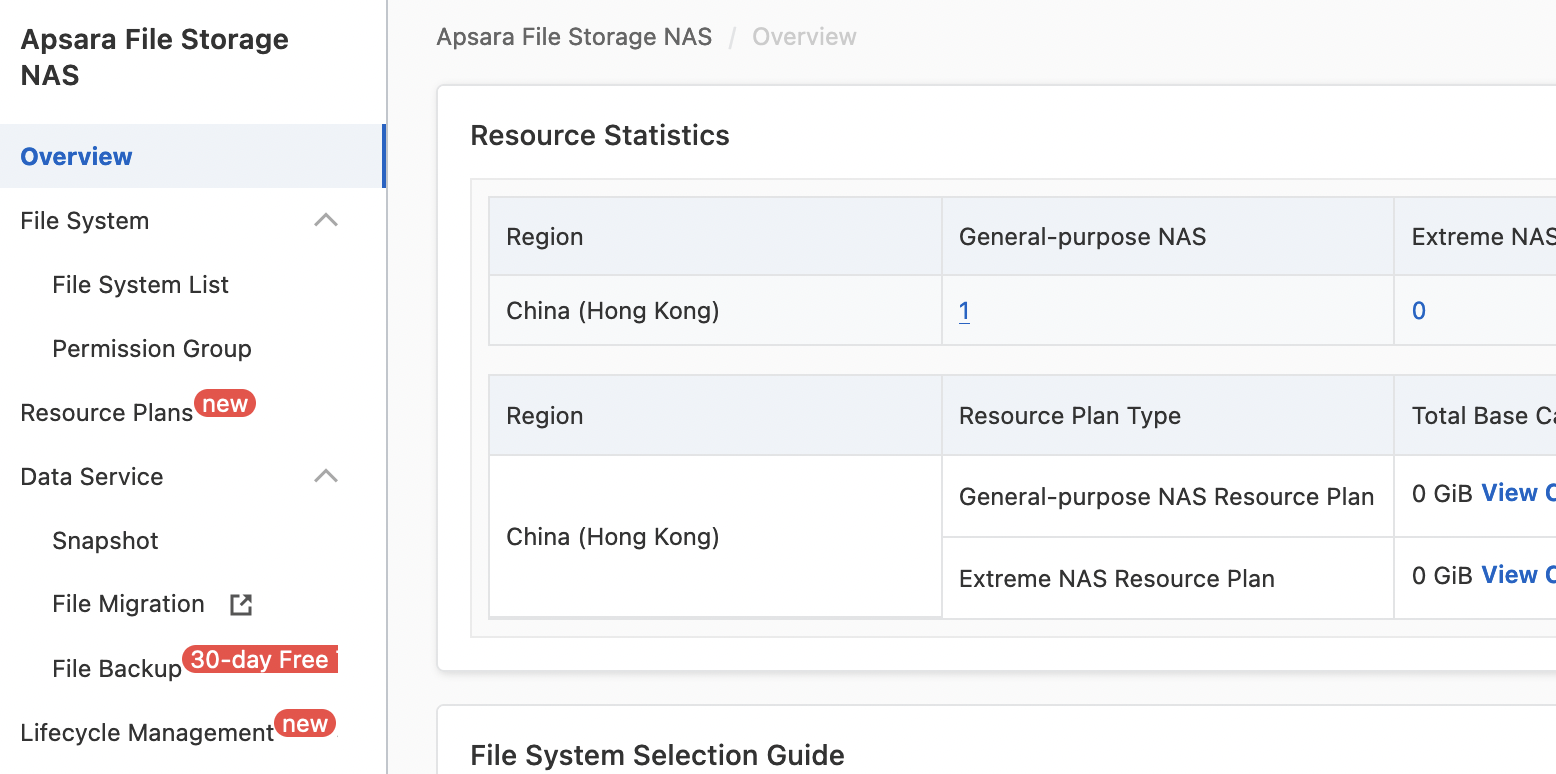The image size is (1556, 774).
Task: Open Extreme NAS count link 0
Action: point(1418,311)
